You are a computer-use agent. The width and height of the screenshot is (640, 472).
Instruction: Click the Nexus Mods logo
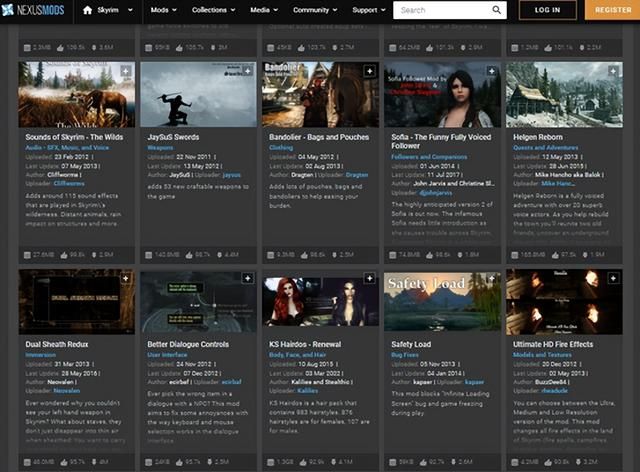[x=36, y=10]
